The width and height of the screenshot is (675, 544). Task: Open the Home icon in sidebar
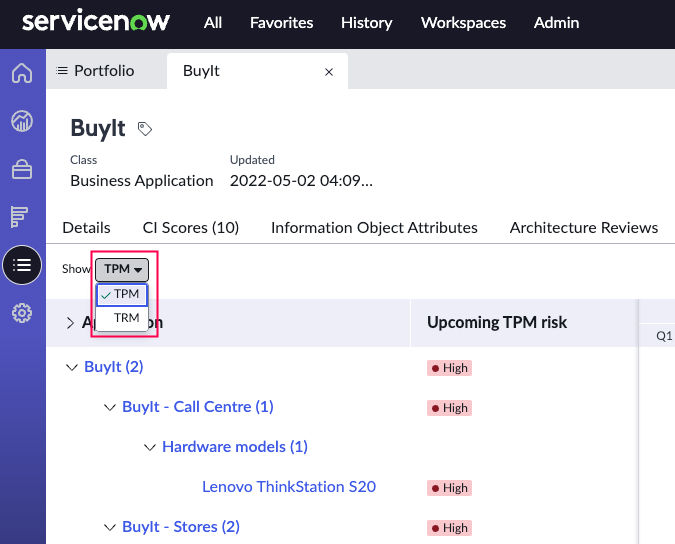click(x=22, y=73)
